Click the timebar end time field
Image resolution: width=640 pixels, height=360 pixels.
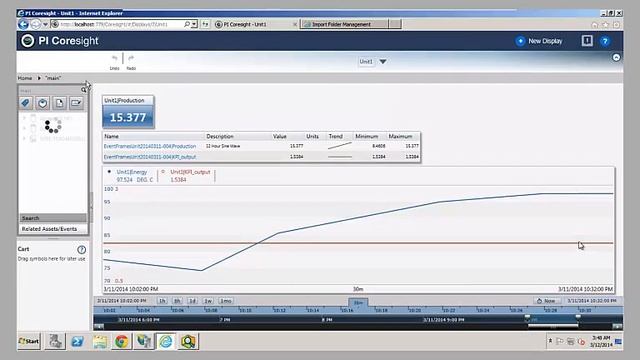click(592, 301)
